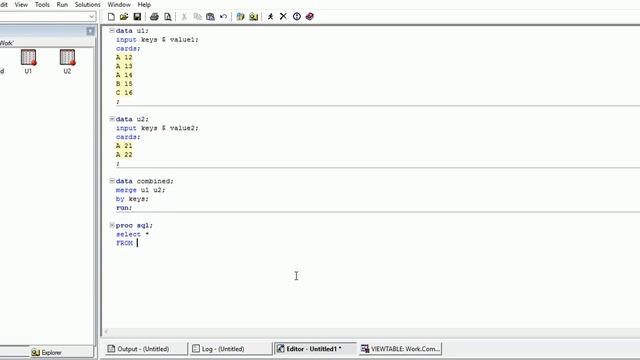Click the 'A 14' data line

(x=124, y=75)
